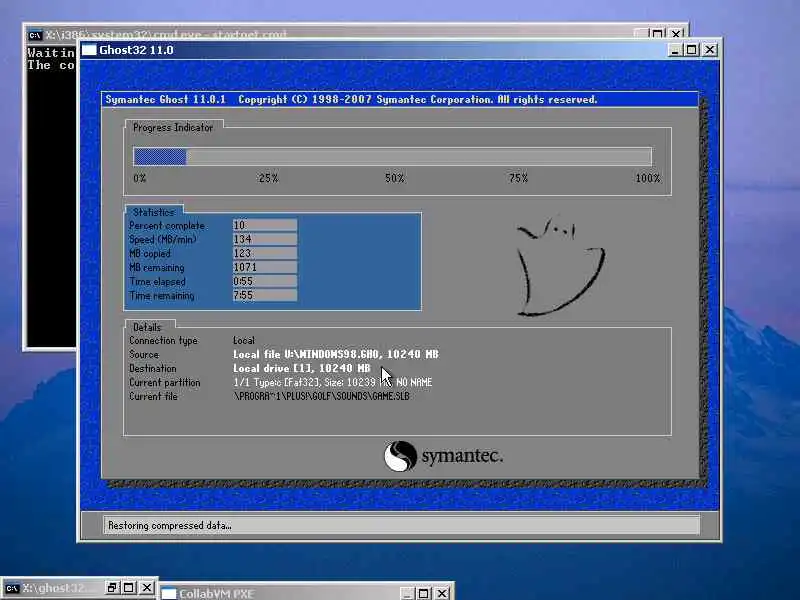Click the current partition Fat32 details text
The width and height of the screenshot is (800, 600).
[x=333, y=382]
